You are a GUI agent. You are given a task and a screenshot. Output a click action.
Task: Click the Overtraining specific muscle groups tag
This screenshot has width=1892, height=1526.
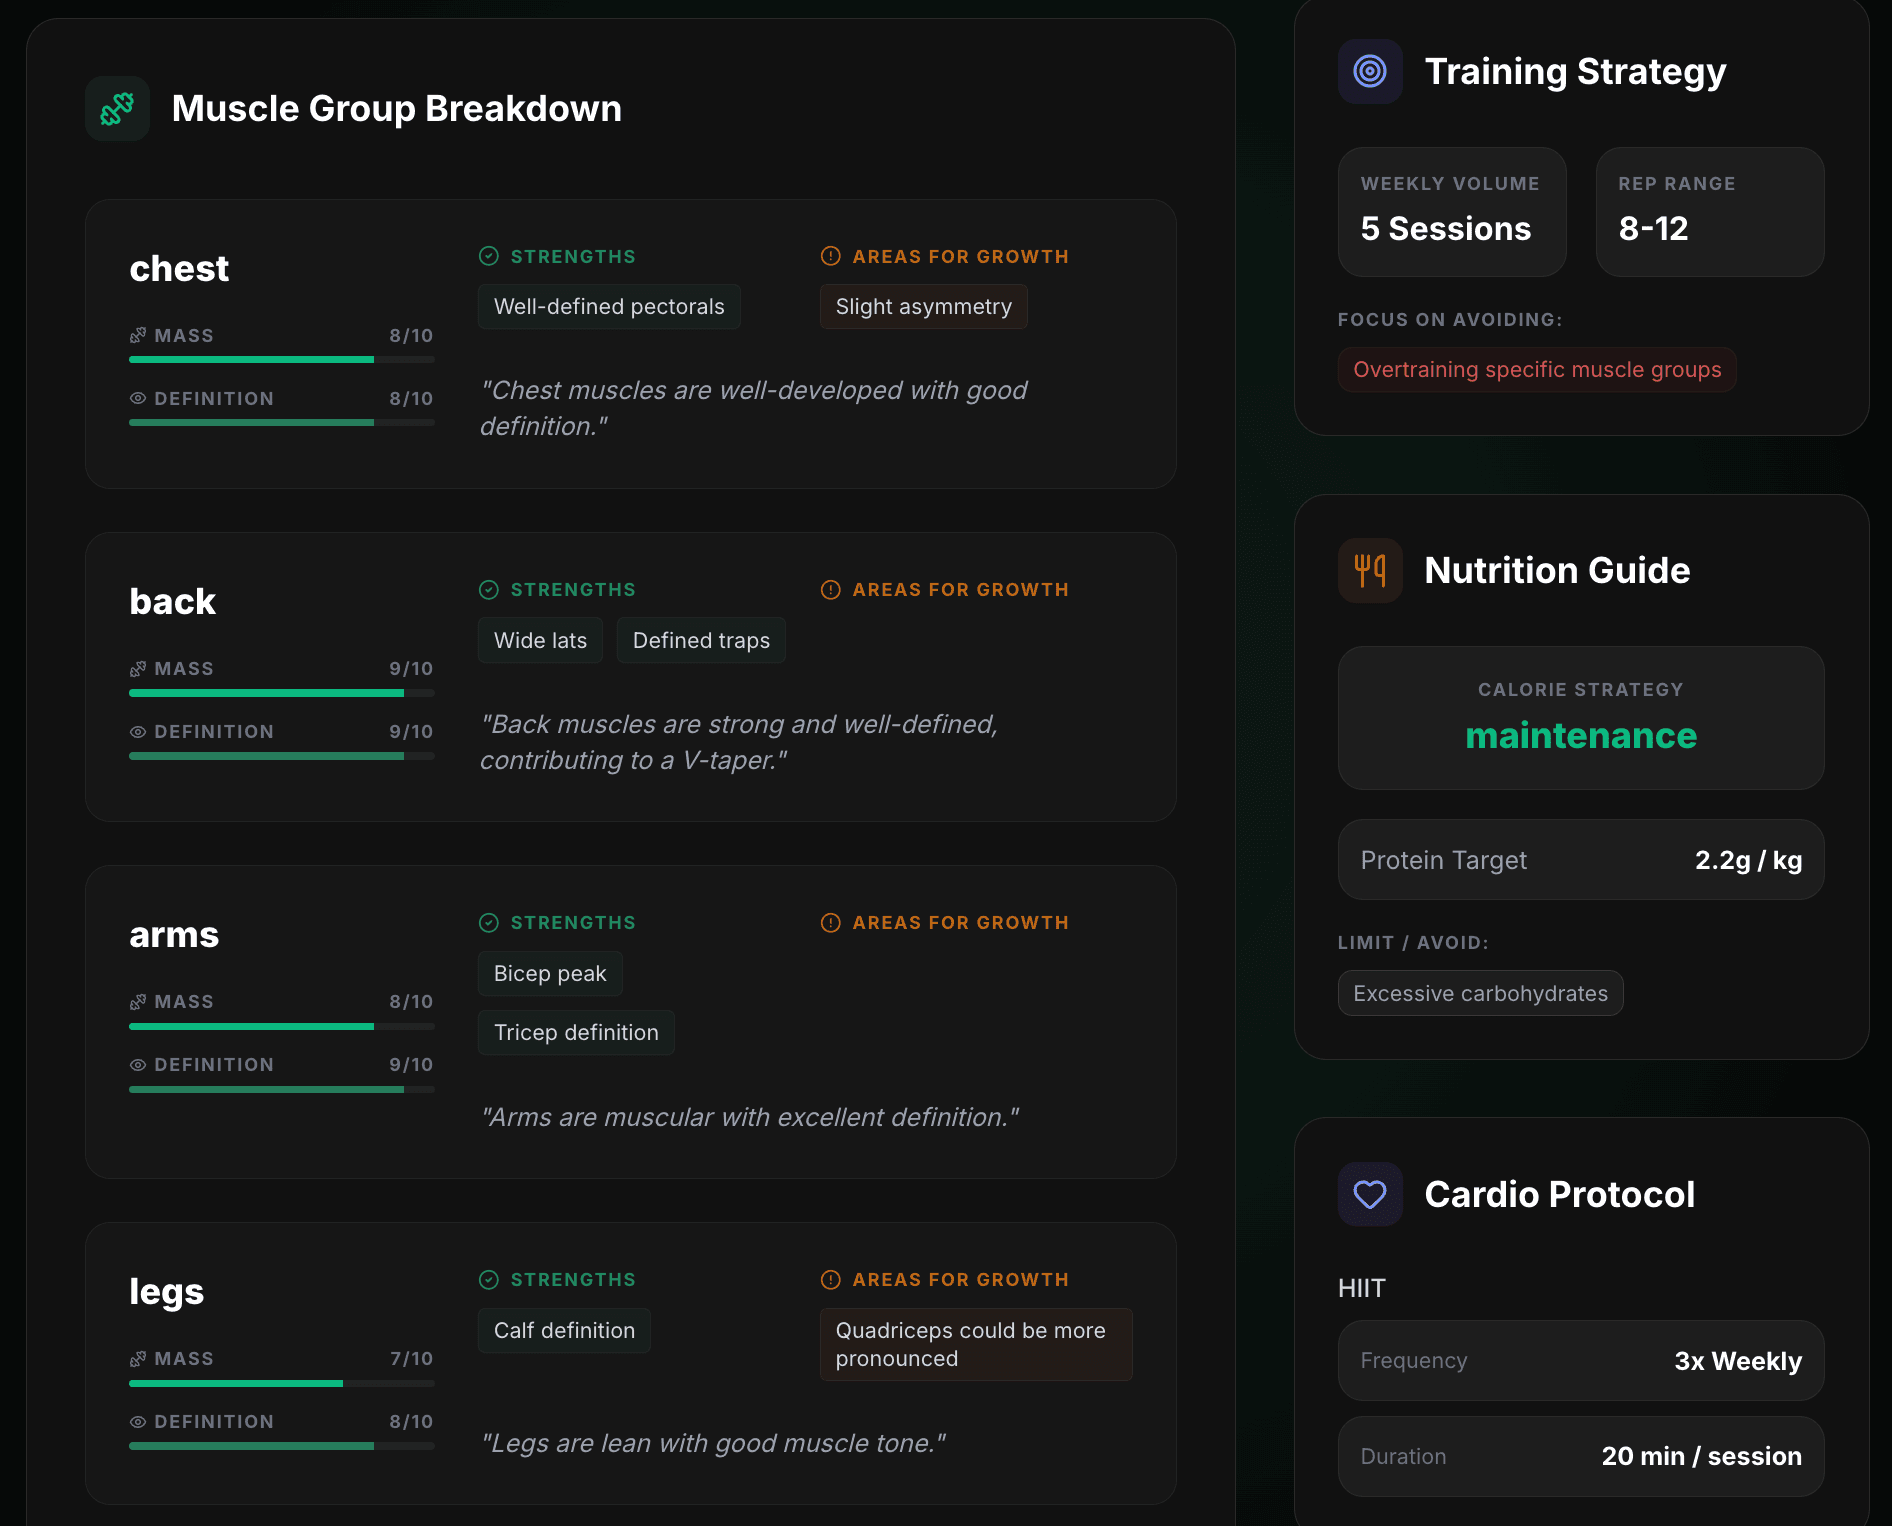tap(1536, 370)
